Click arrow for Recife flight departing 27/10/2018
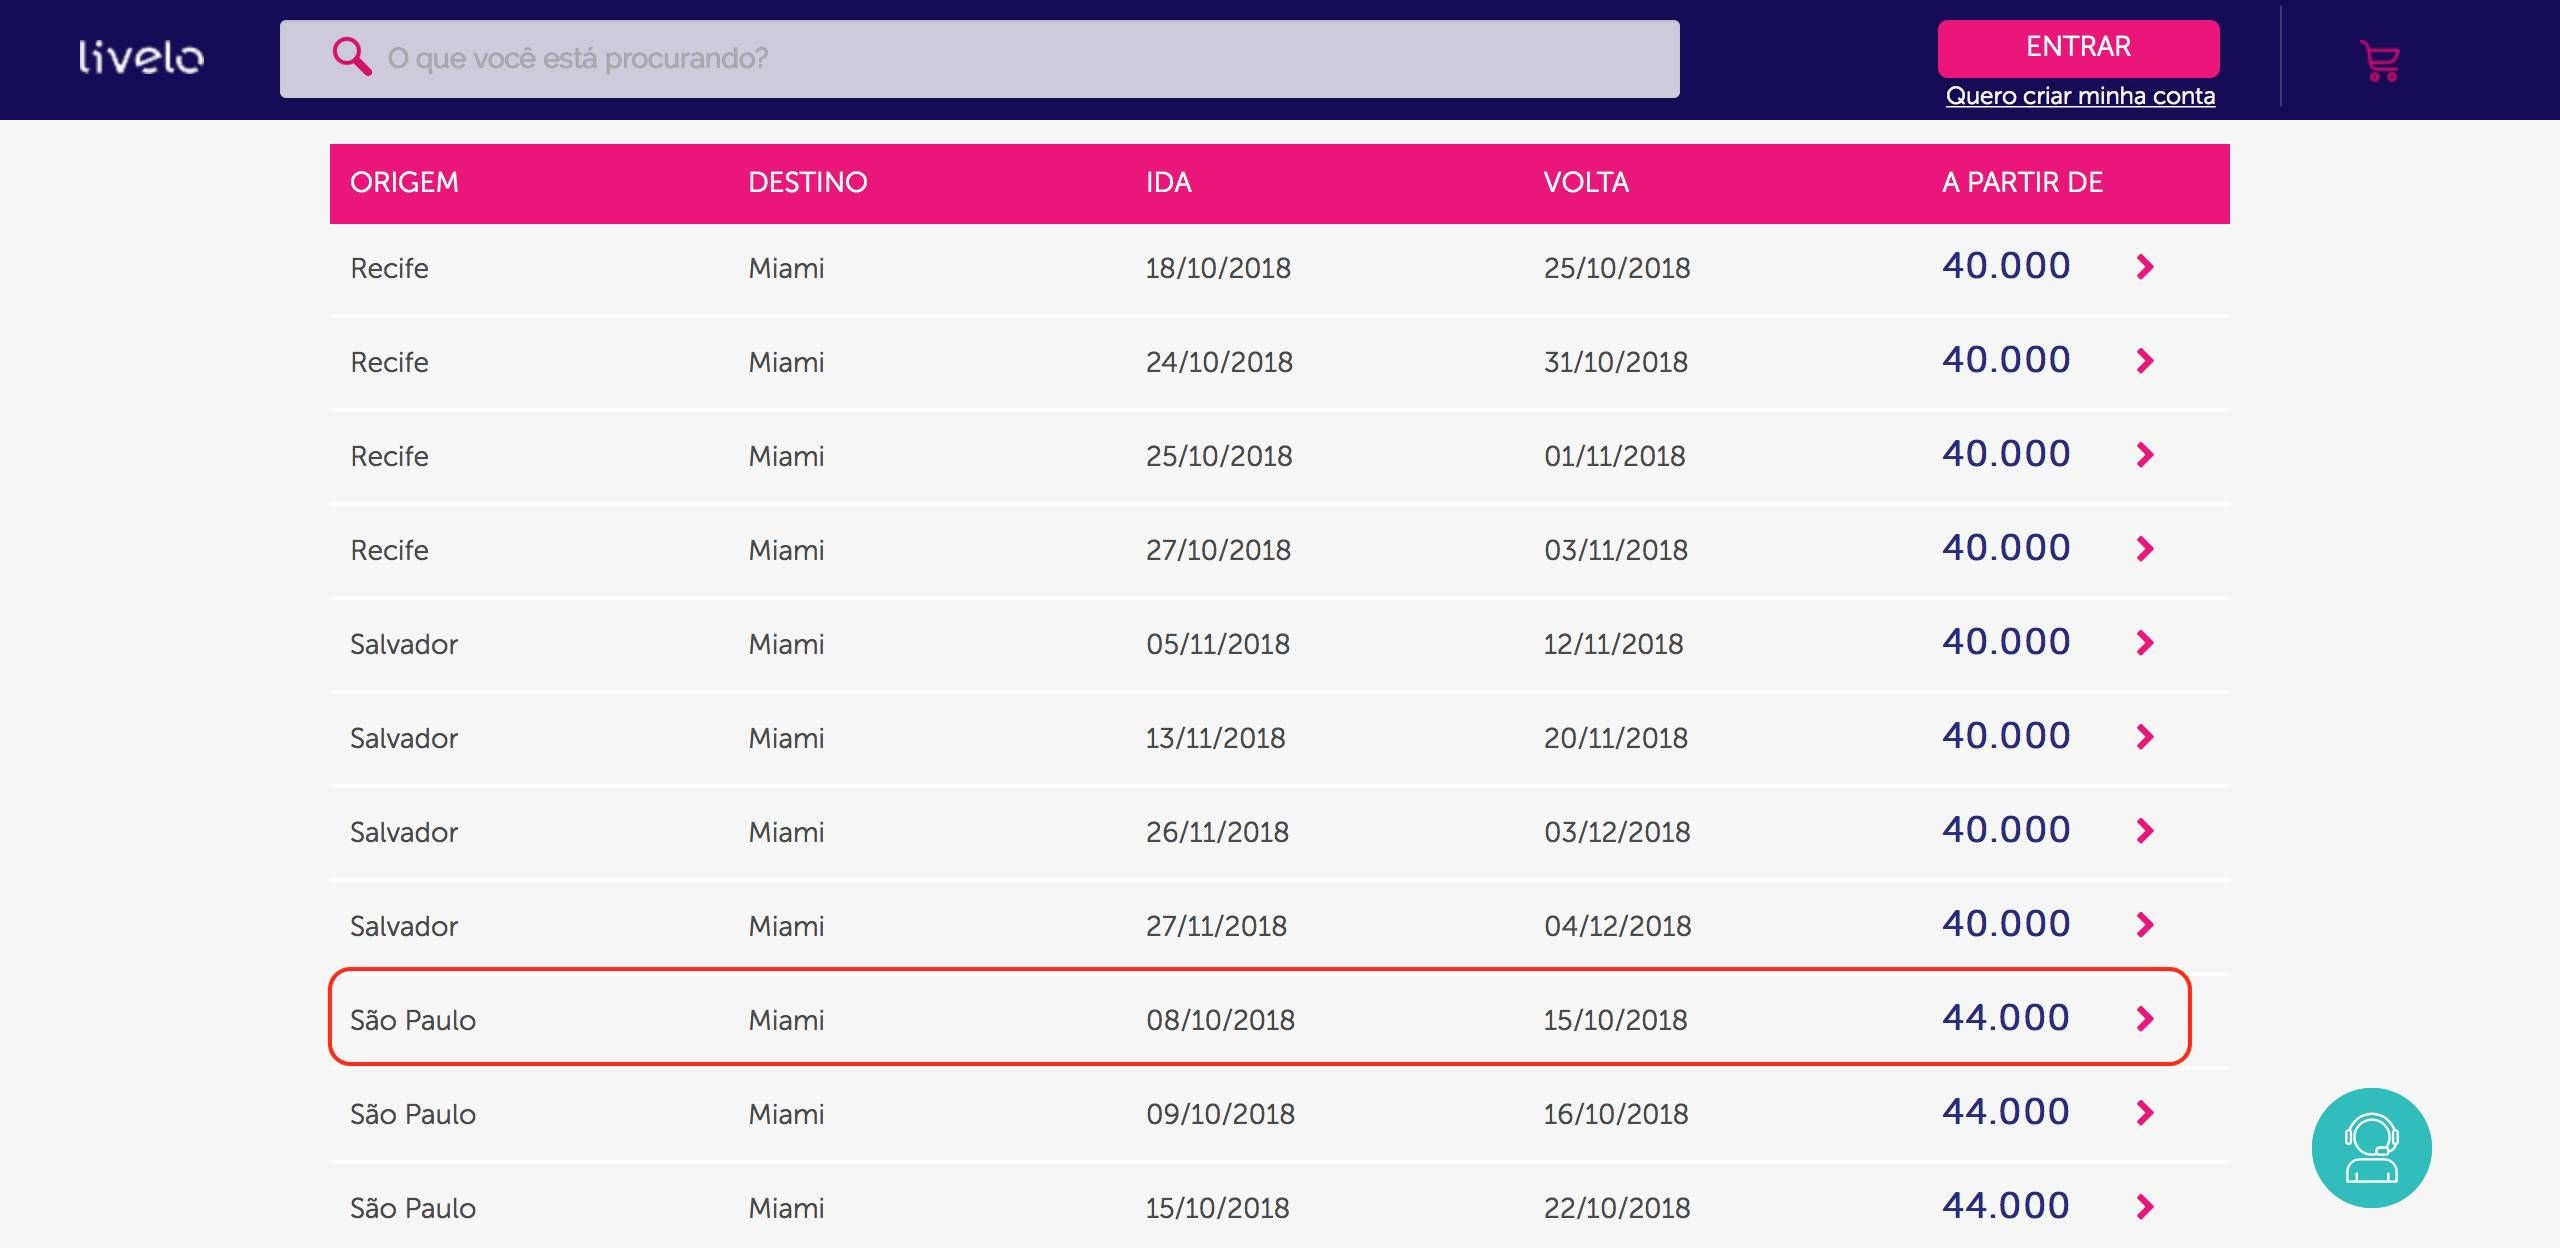The image size is (2560, 1248). [2145, 549]
